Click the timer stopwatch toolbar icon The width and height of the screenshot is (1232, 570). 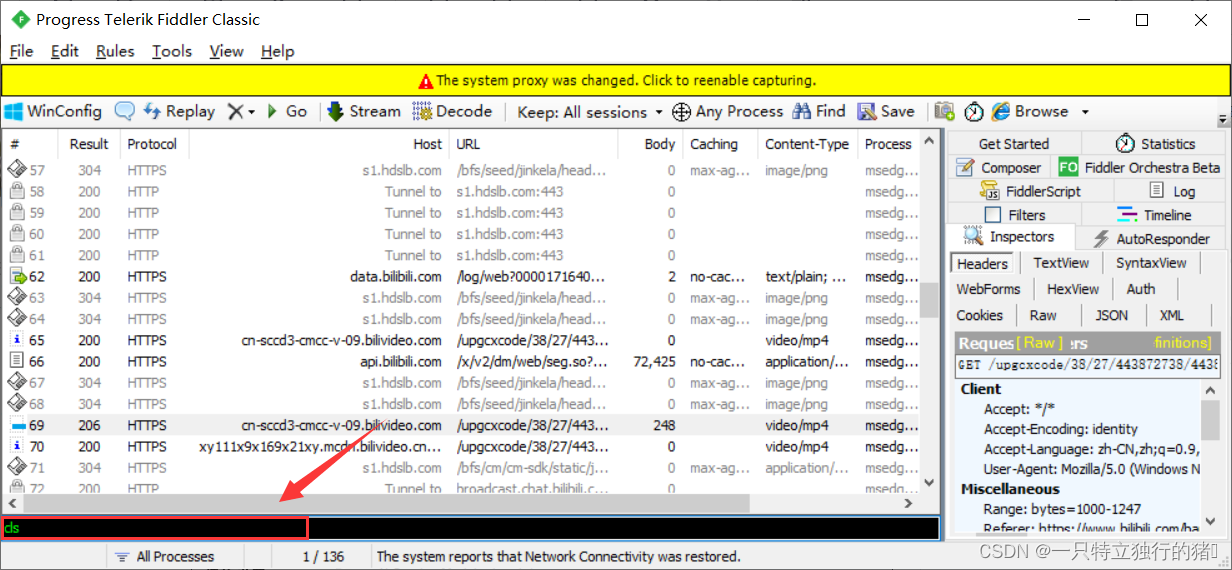click(x=973, y=112)
